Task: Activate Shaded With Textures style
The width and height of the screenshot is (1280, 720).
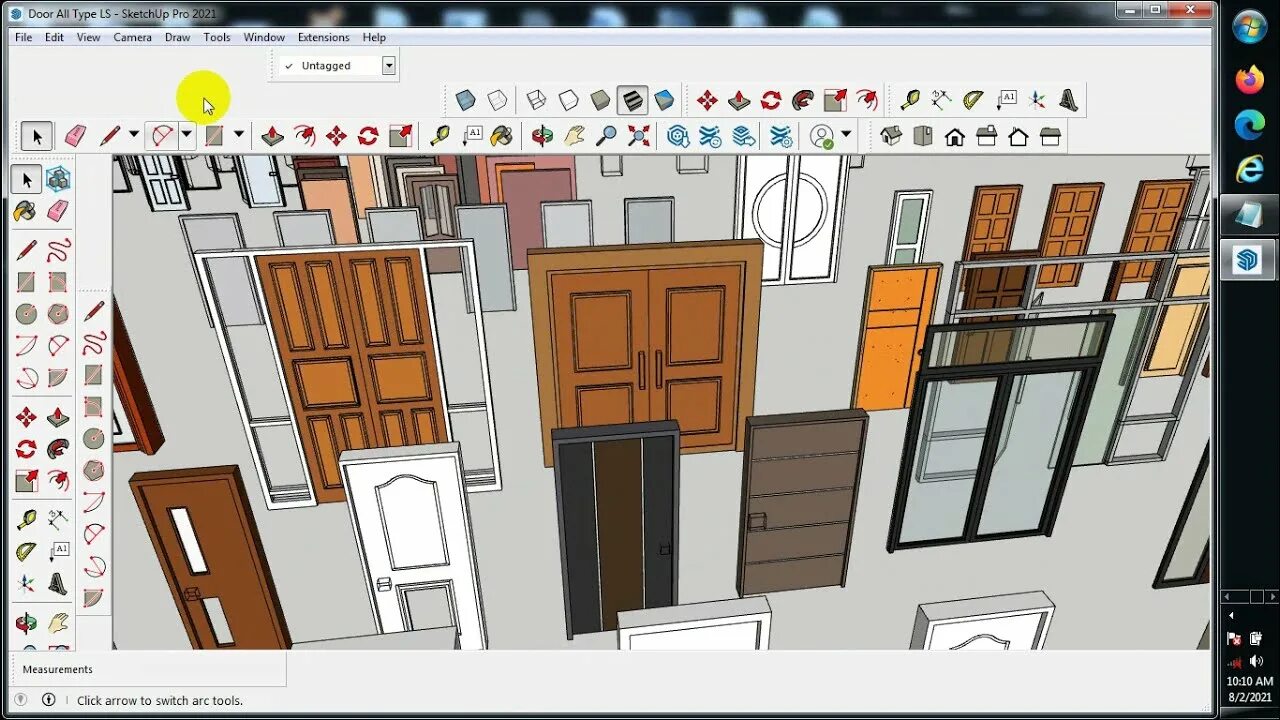Action: coord(630,99)
